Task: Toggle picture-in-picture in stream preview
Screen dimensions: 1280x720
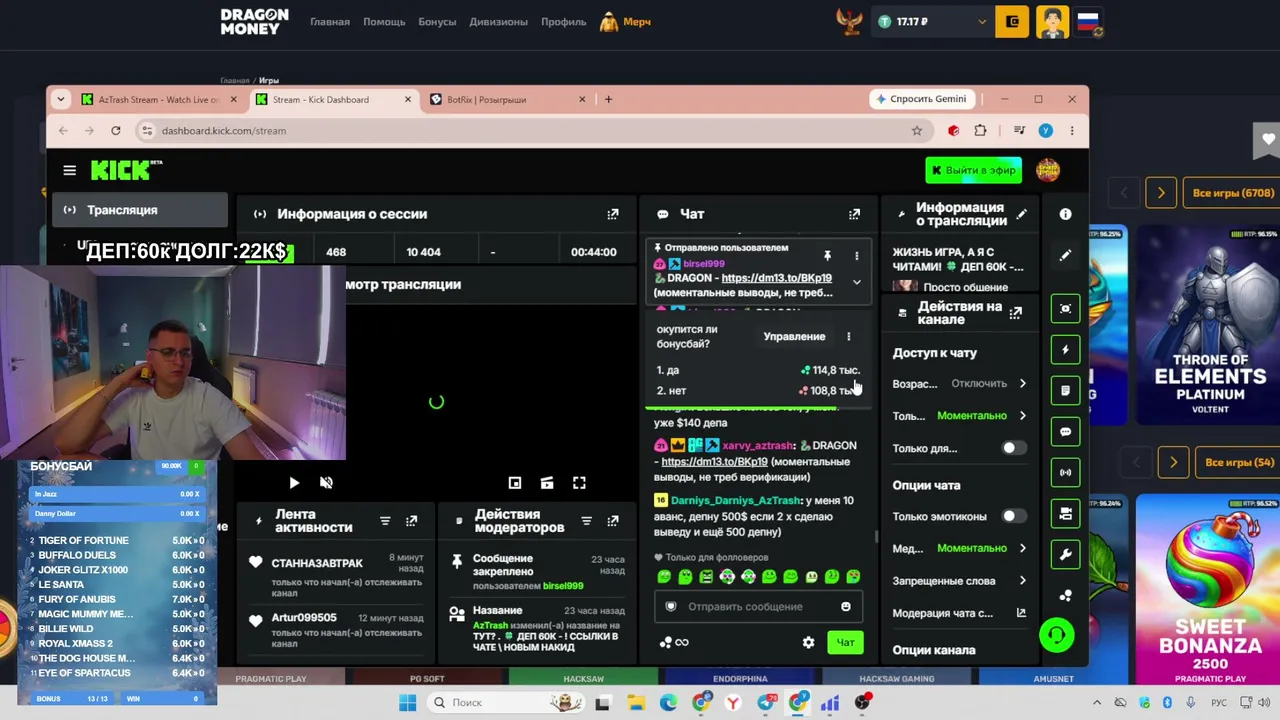Action: coord(515,483)
